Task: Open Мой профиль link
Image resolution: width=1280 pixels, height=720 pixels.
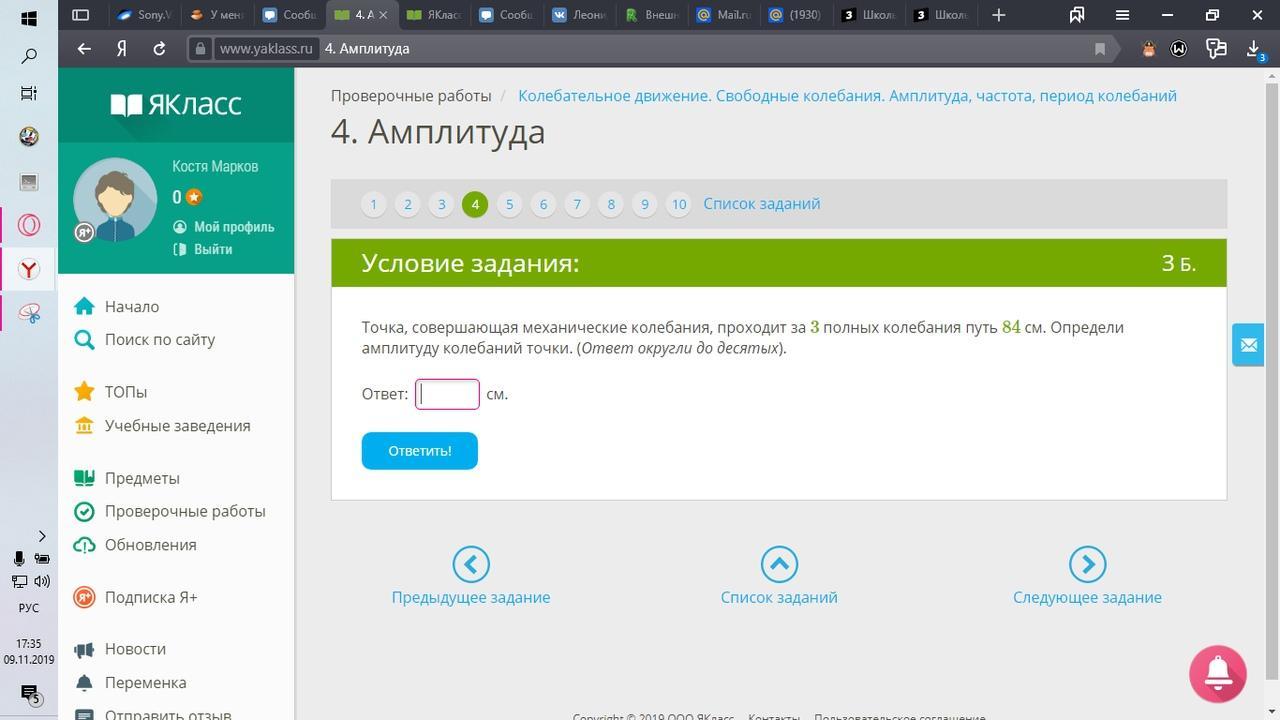Action: point(224,227)
